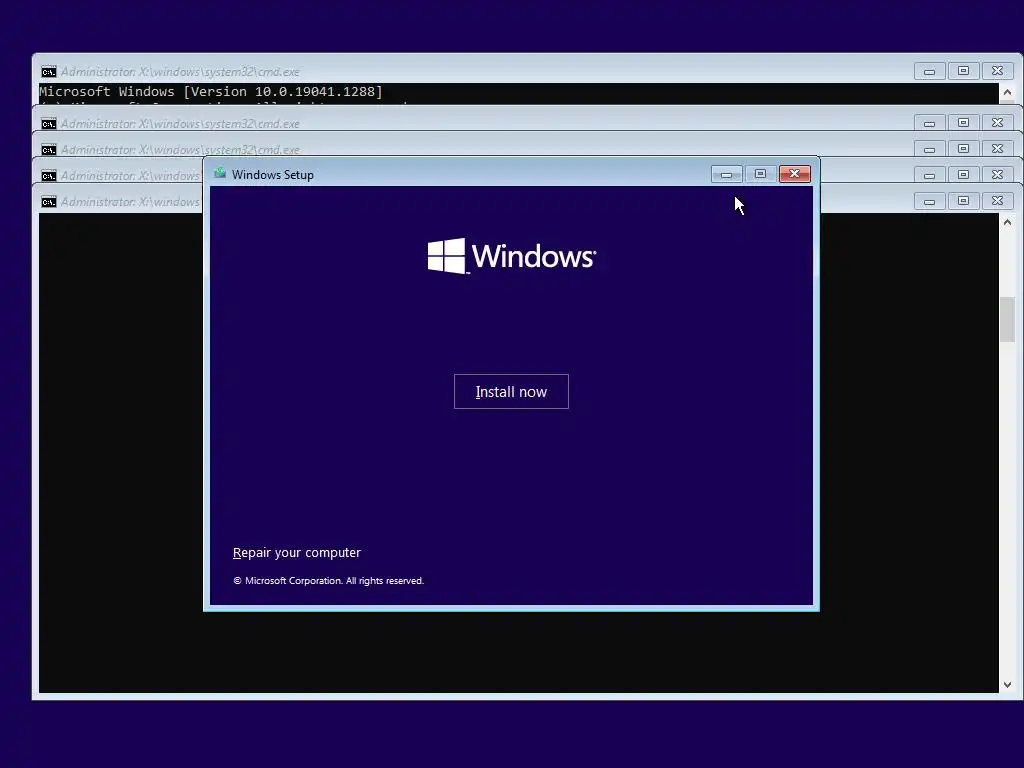Click scrollbar thumb of frontmost cmd window
The image size is (1024, 768).
(1007, 320)
